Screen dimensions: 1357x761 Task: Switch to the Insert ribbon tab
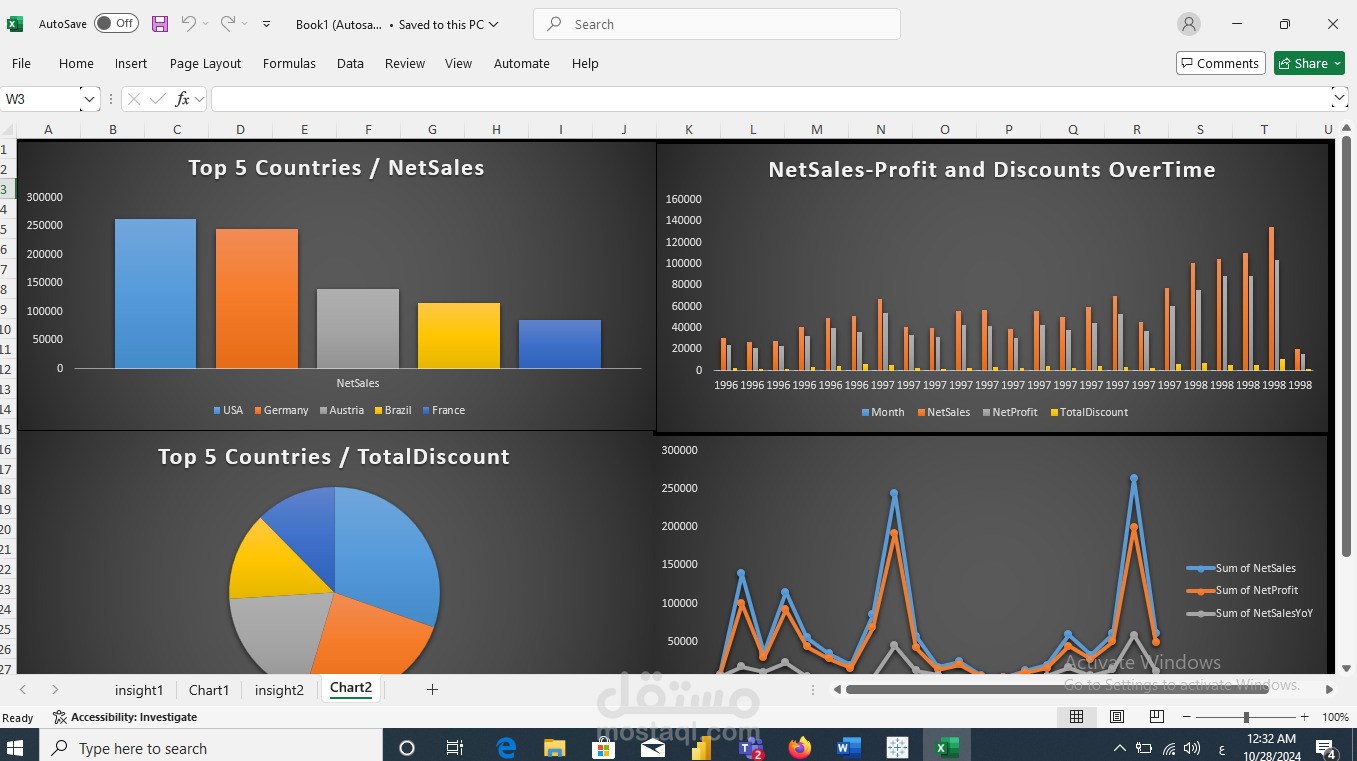point(131,63)
